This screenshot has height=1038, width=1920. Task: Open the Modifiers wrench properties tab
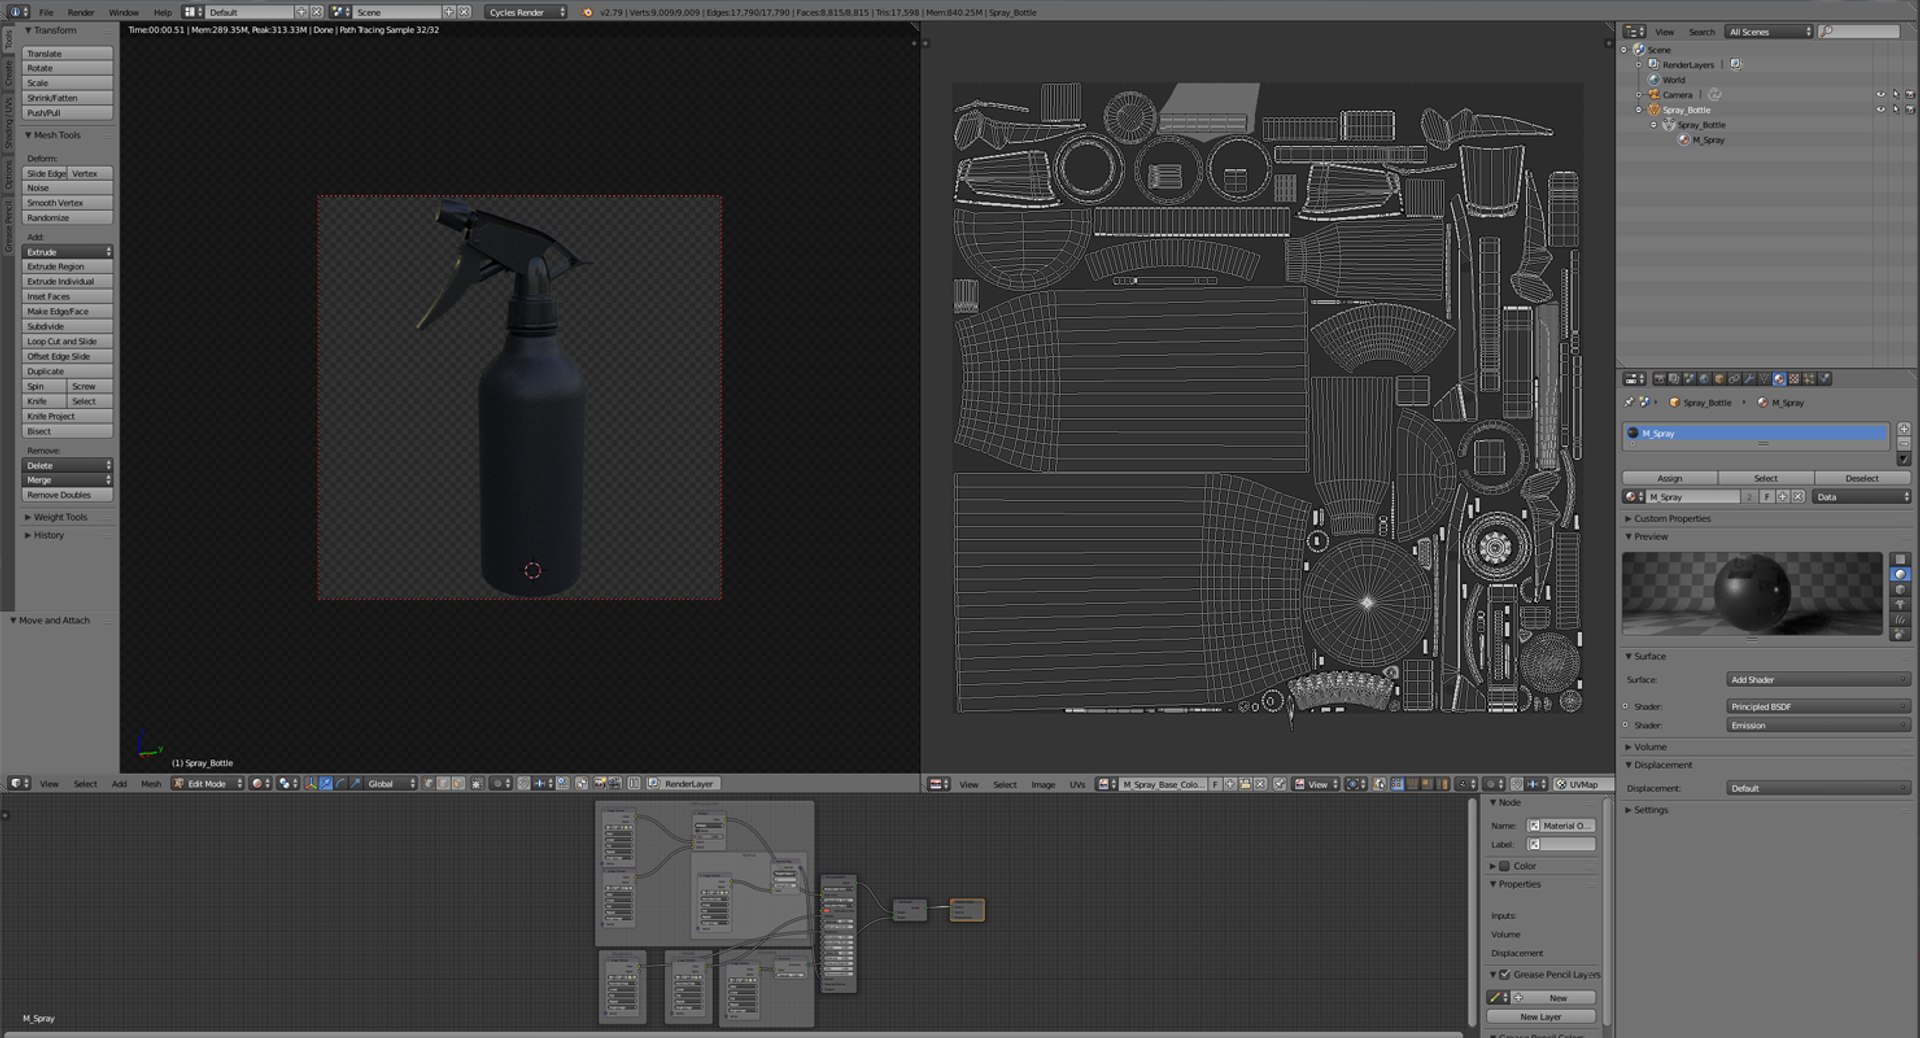1749,379
